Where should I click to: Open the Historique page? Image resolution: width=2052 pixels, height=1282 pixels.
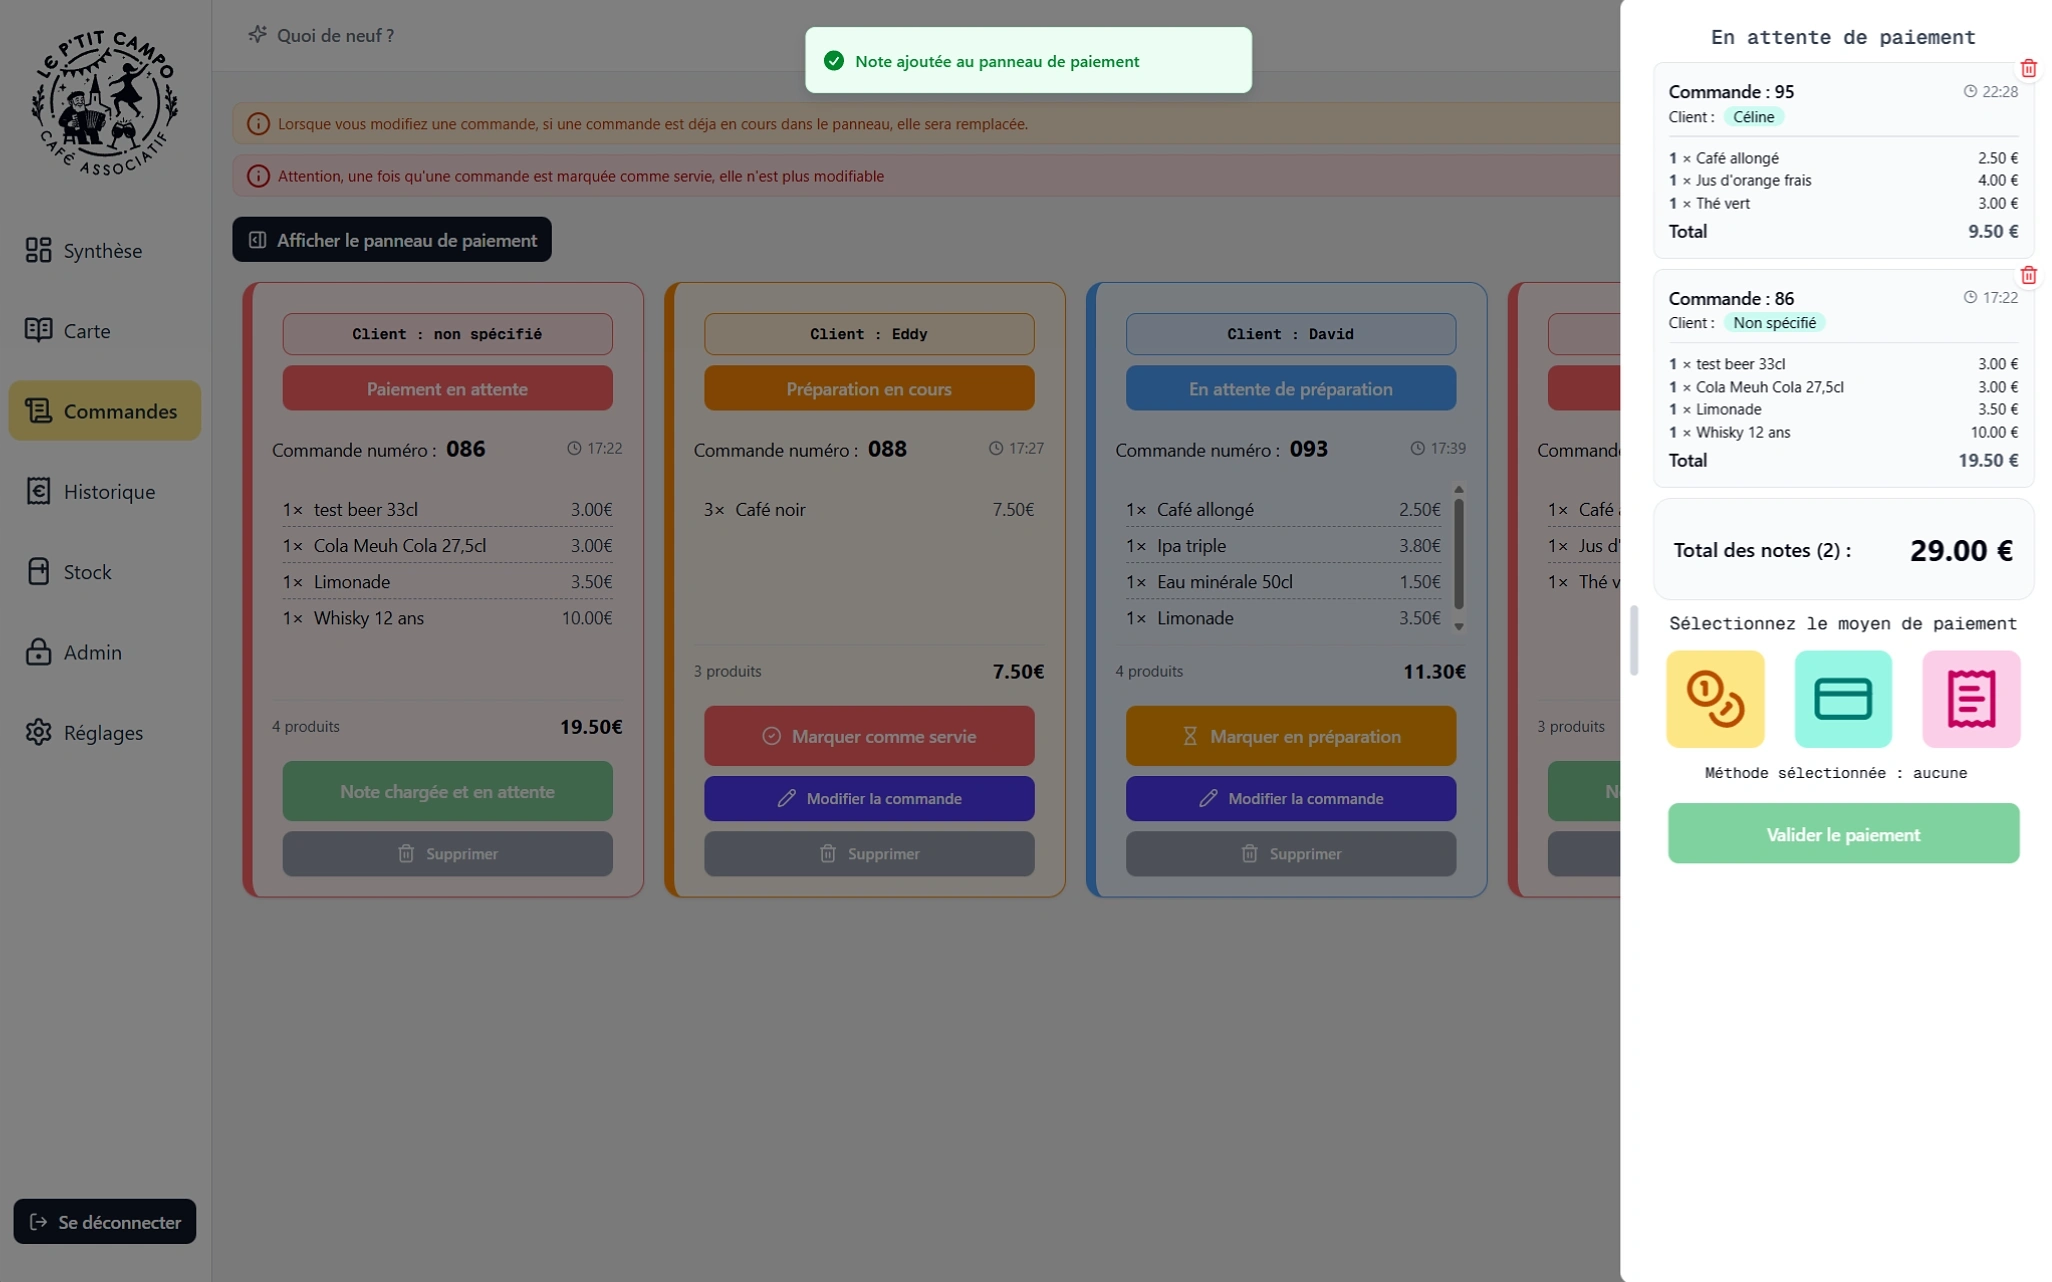click(x=108, y=491)
